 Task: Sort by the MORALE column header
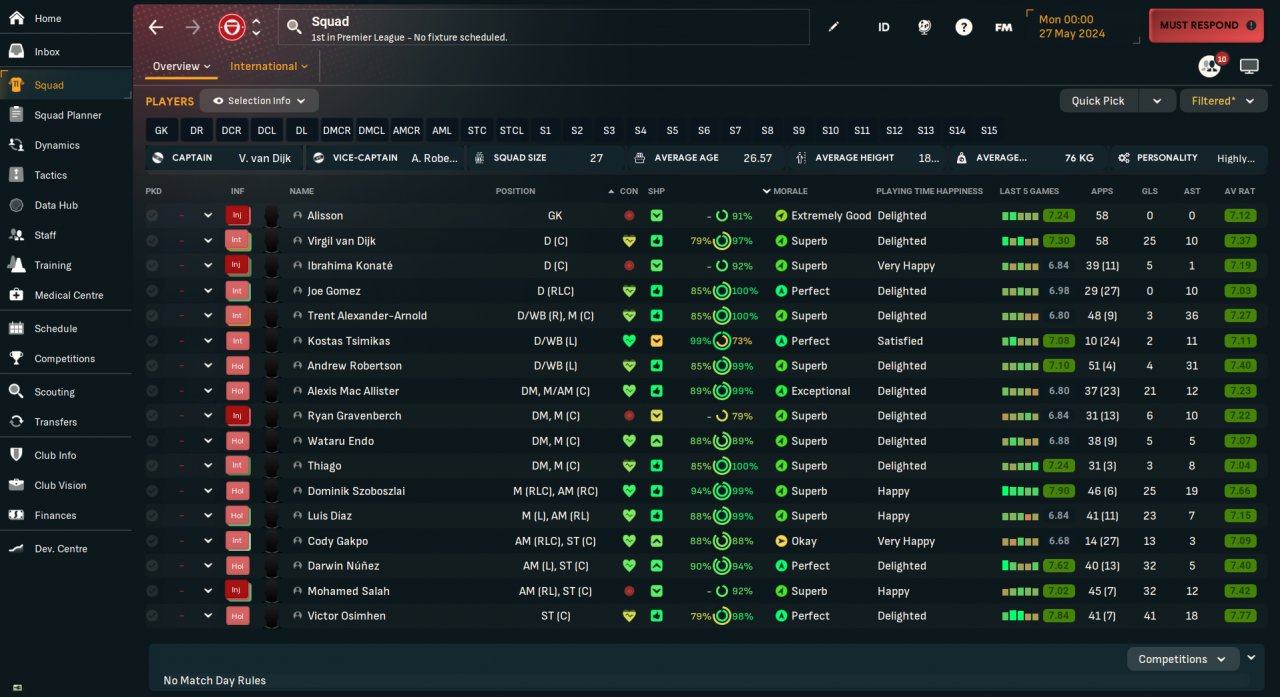pos(789,191)
